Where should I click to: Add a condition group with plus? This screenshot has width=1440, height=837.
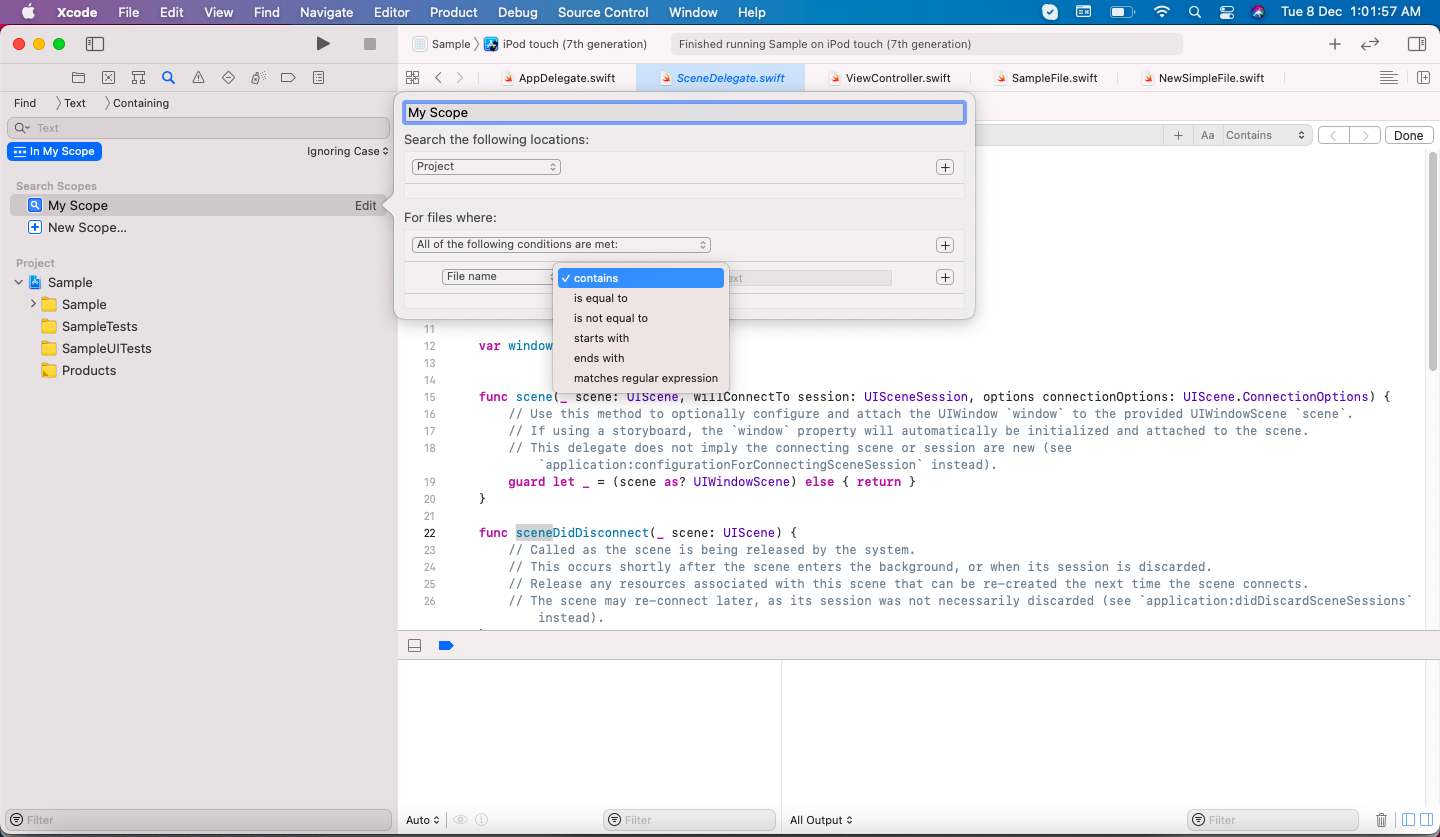click(944, 245)
